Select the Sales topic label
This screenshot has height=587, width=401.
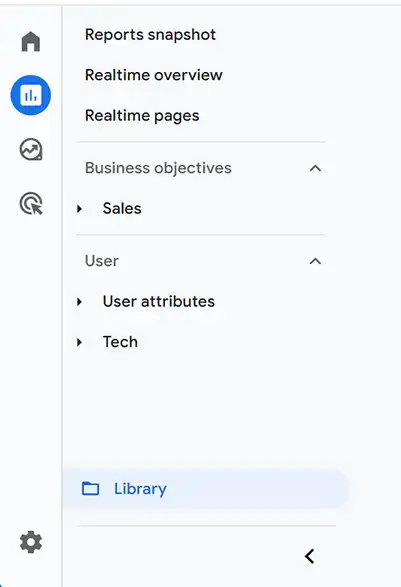(122, 209)
